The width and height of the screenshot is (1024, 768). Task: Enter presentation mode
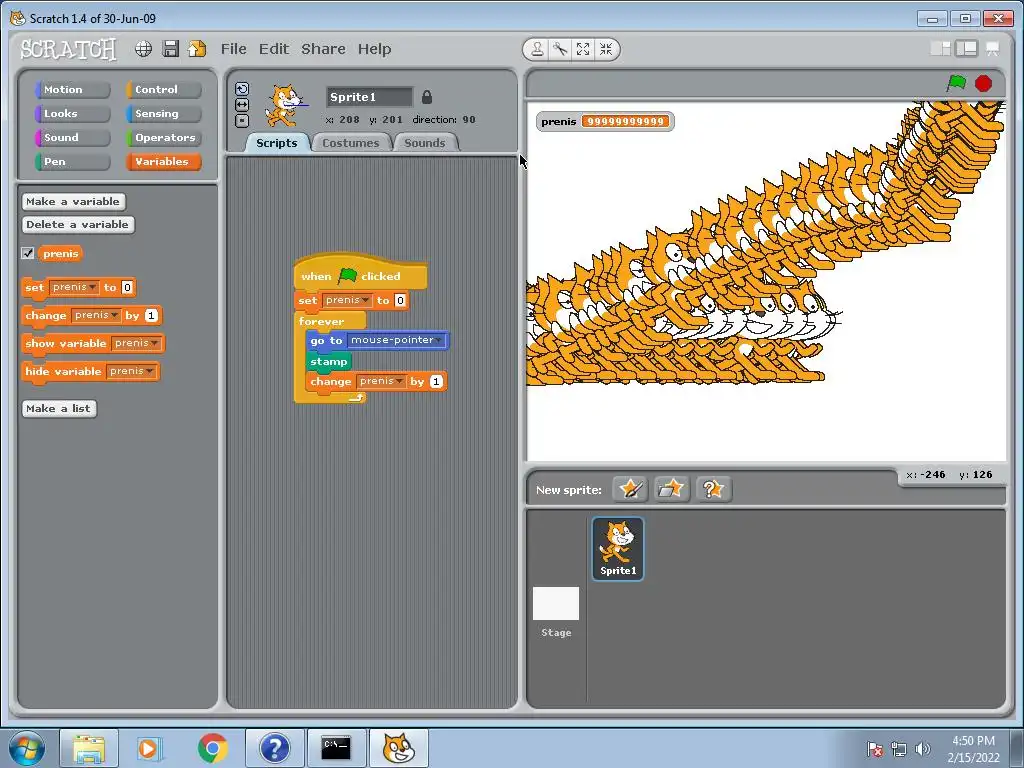993,49
